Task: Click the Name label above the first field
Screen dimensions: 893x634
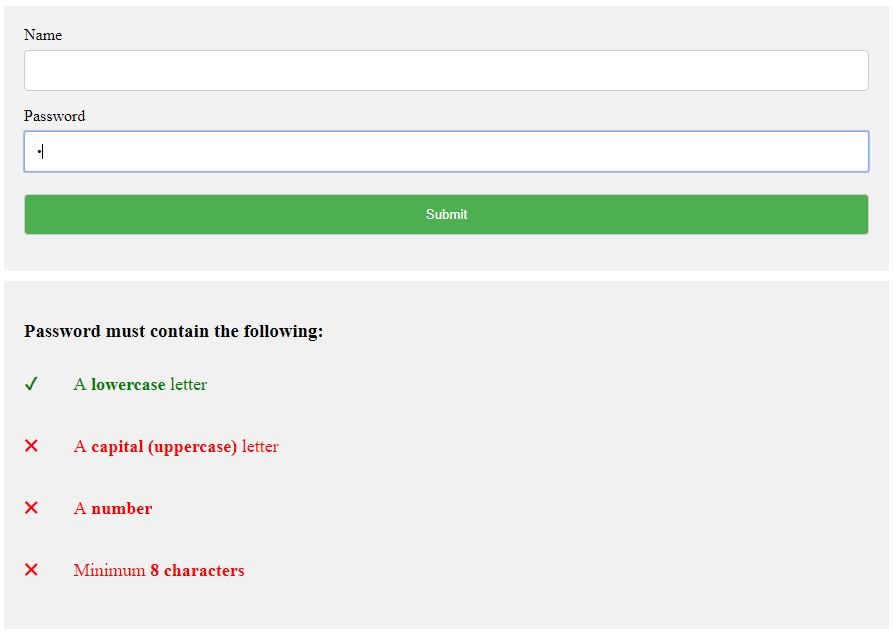Action: (x=44, y=35)
